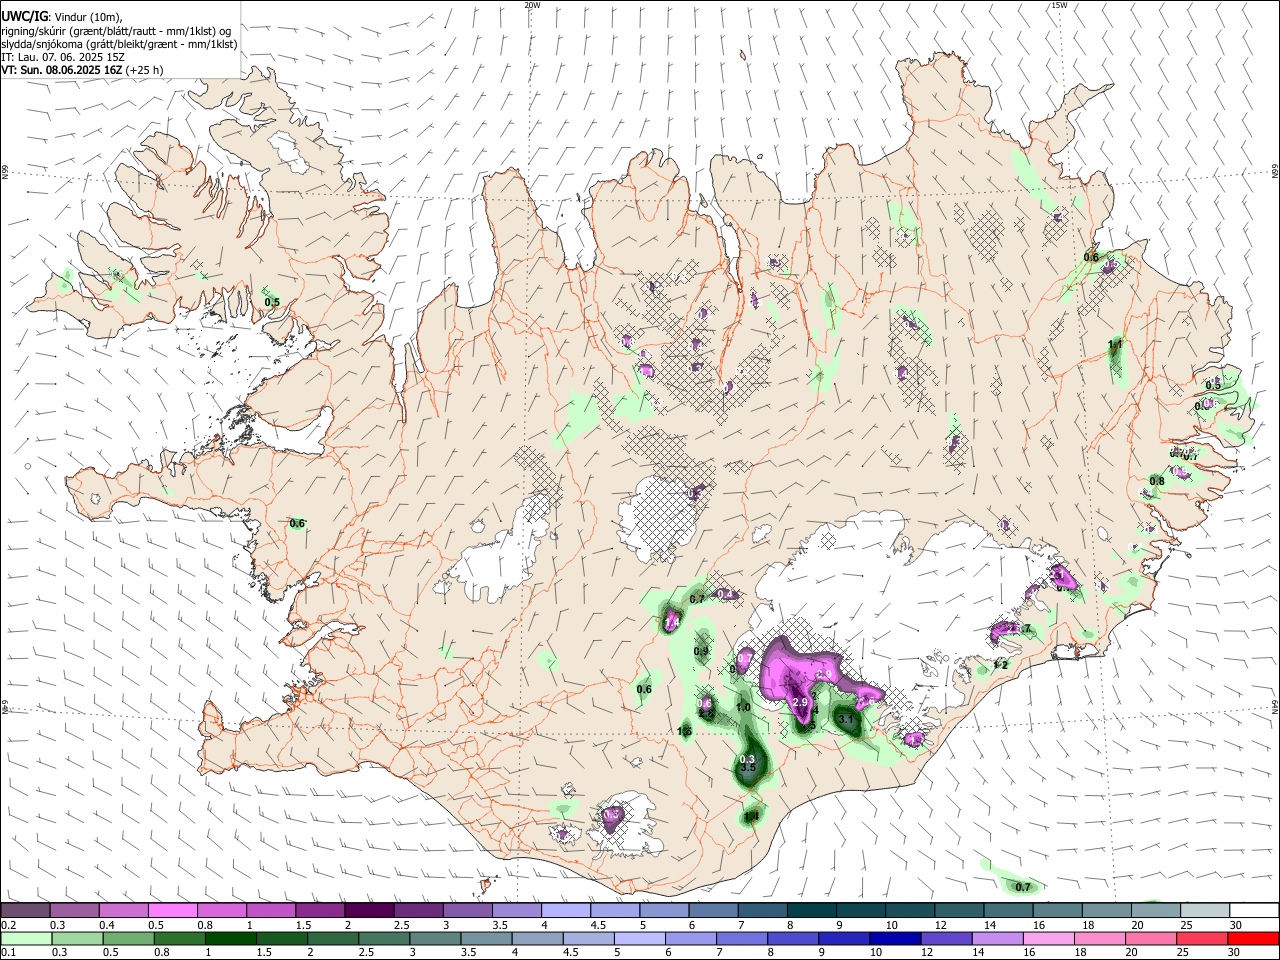Pick the white 30 swatch in snow legend
1280x960 pixels.
pyautogui.click(x=1254, y=911)
